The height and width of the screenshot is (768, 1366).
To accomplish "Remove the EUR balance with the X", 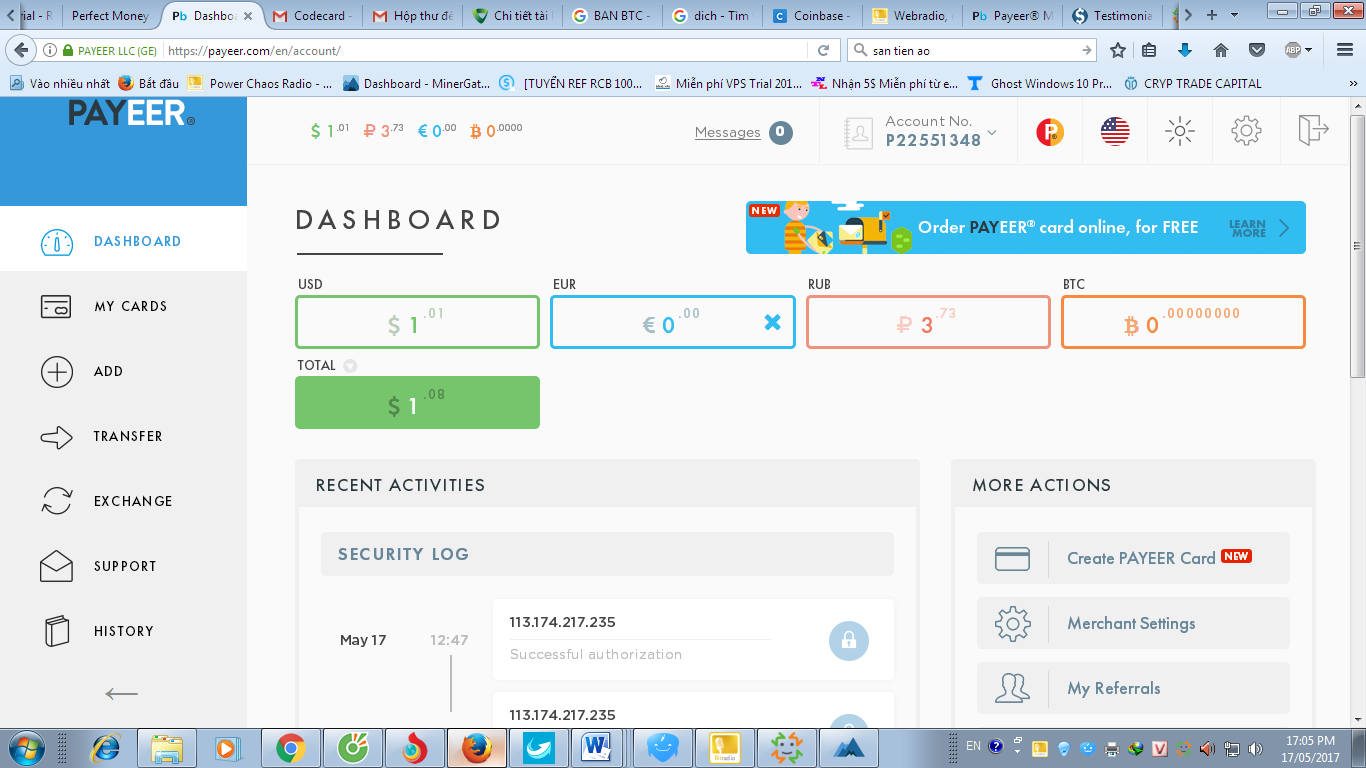I will pos(772,322).
